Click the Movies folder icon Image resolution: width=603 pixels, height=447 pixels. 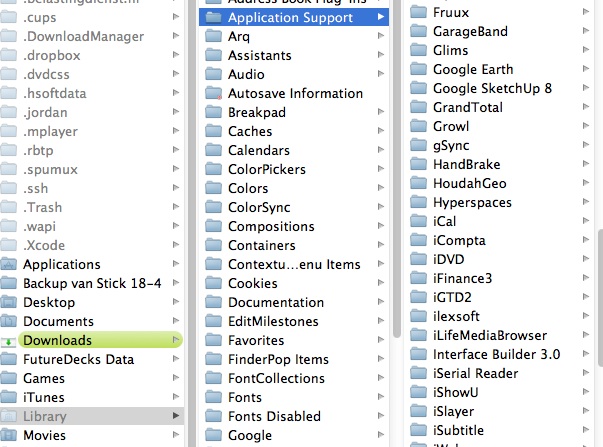8,435
